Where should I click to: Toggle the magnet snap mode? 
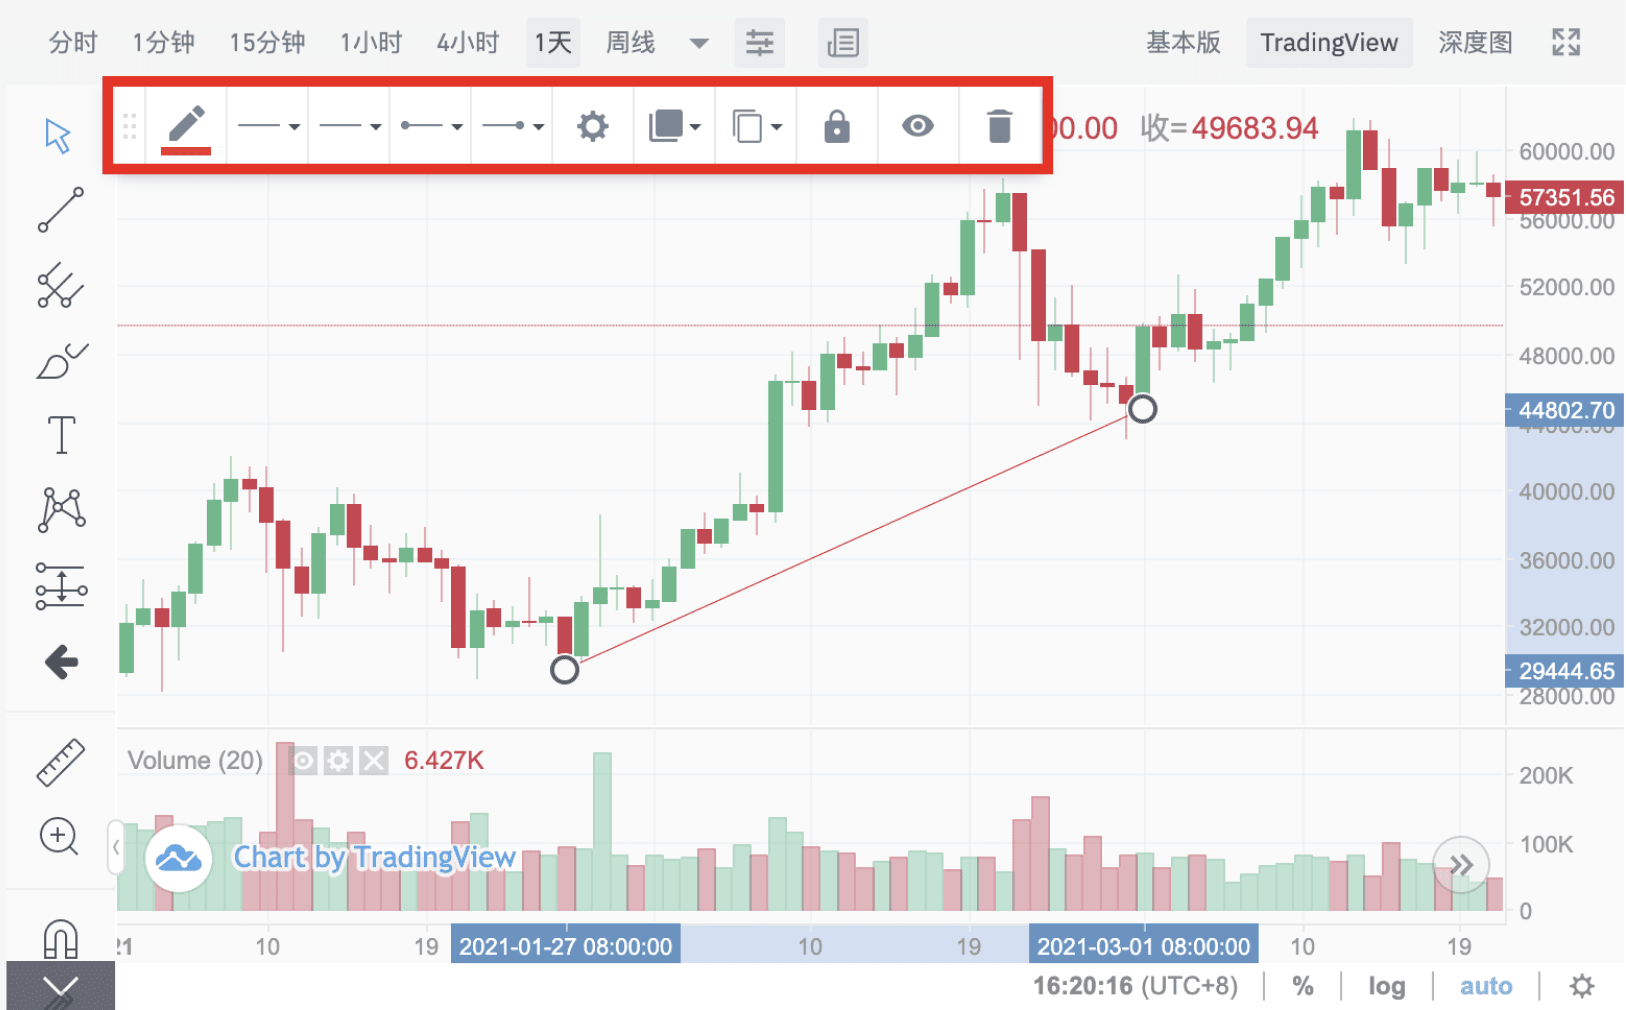(x=61, y=938)
